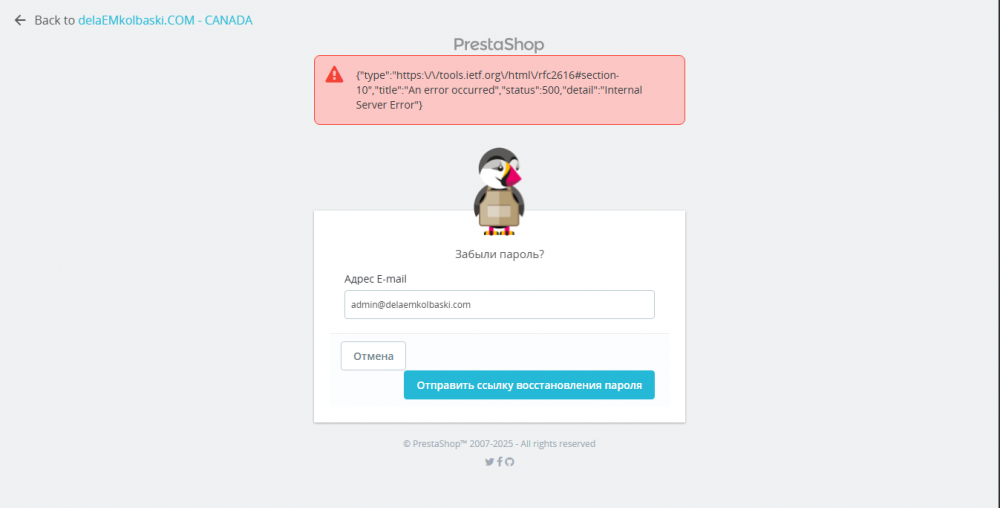1000x508 pixels.
Task: Open the Twitter icon in the footer
Action: [x=489, y=461]
